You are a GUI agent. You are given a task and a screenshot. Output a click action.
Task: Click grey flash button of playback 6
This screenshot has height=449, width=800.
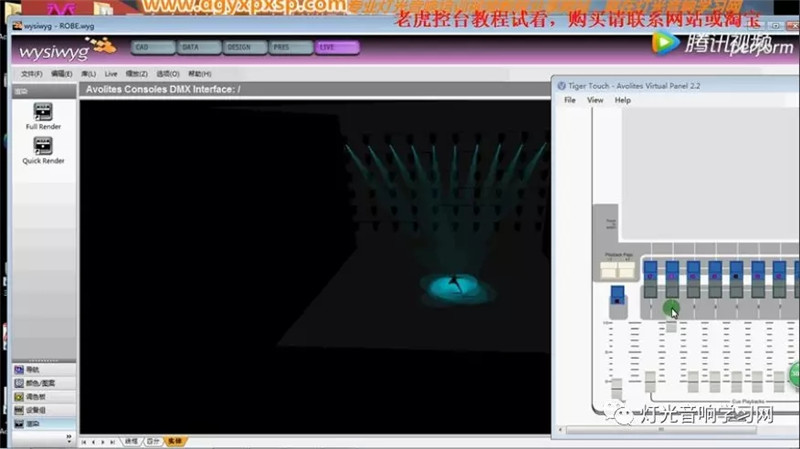pos(758,291)
